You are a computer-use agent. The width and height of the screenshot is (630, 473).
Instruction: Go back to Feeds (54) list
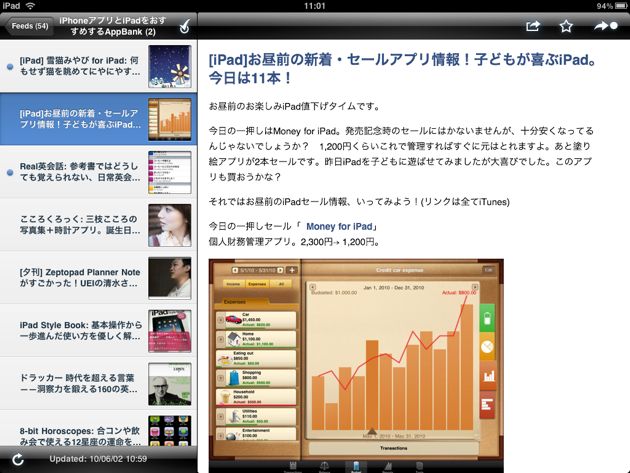[x=29, y=26]
